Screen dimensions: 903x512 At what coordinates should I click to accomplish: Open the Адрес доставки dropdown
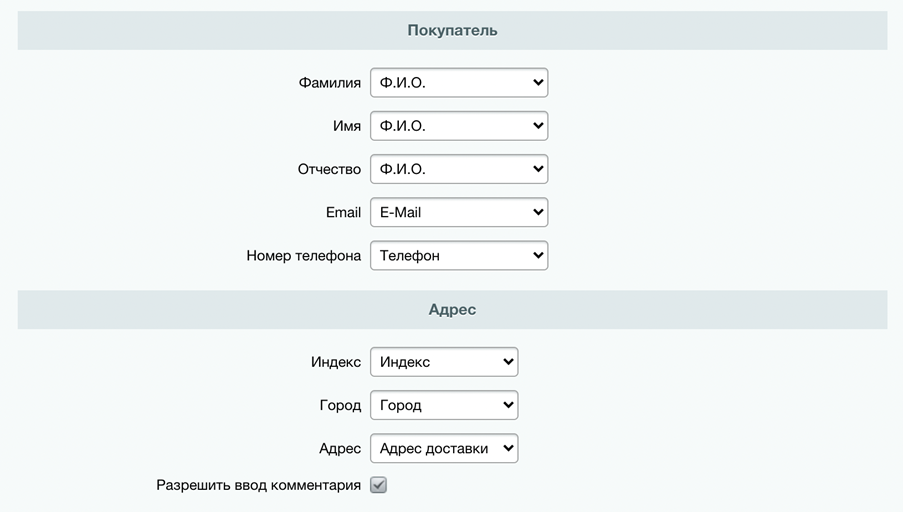click(443, 448)
